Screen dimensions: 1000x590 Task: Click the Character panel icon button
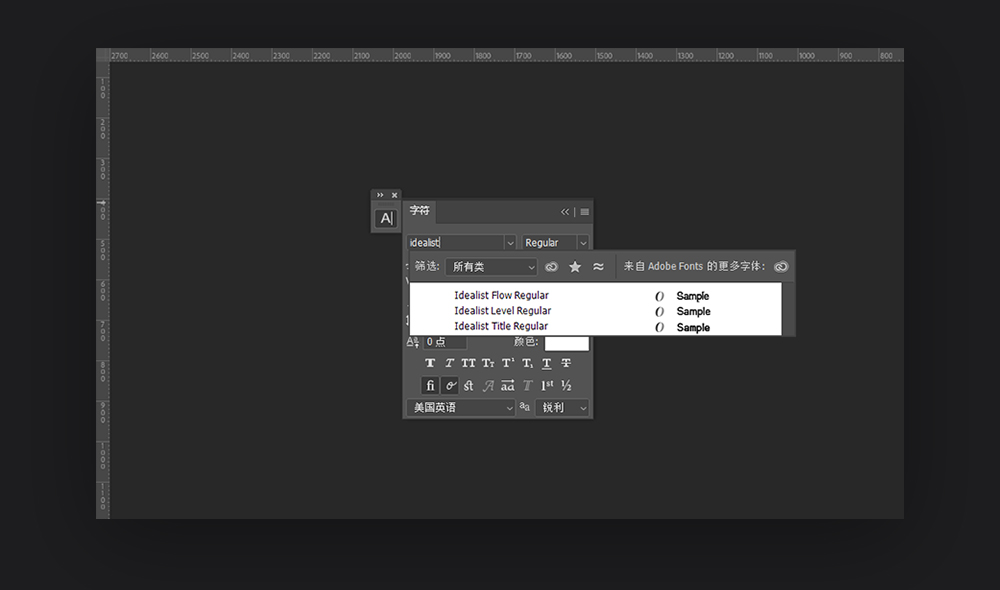click(386, 218)
